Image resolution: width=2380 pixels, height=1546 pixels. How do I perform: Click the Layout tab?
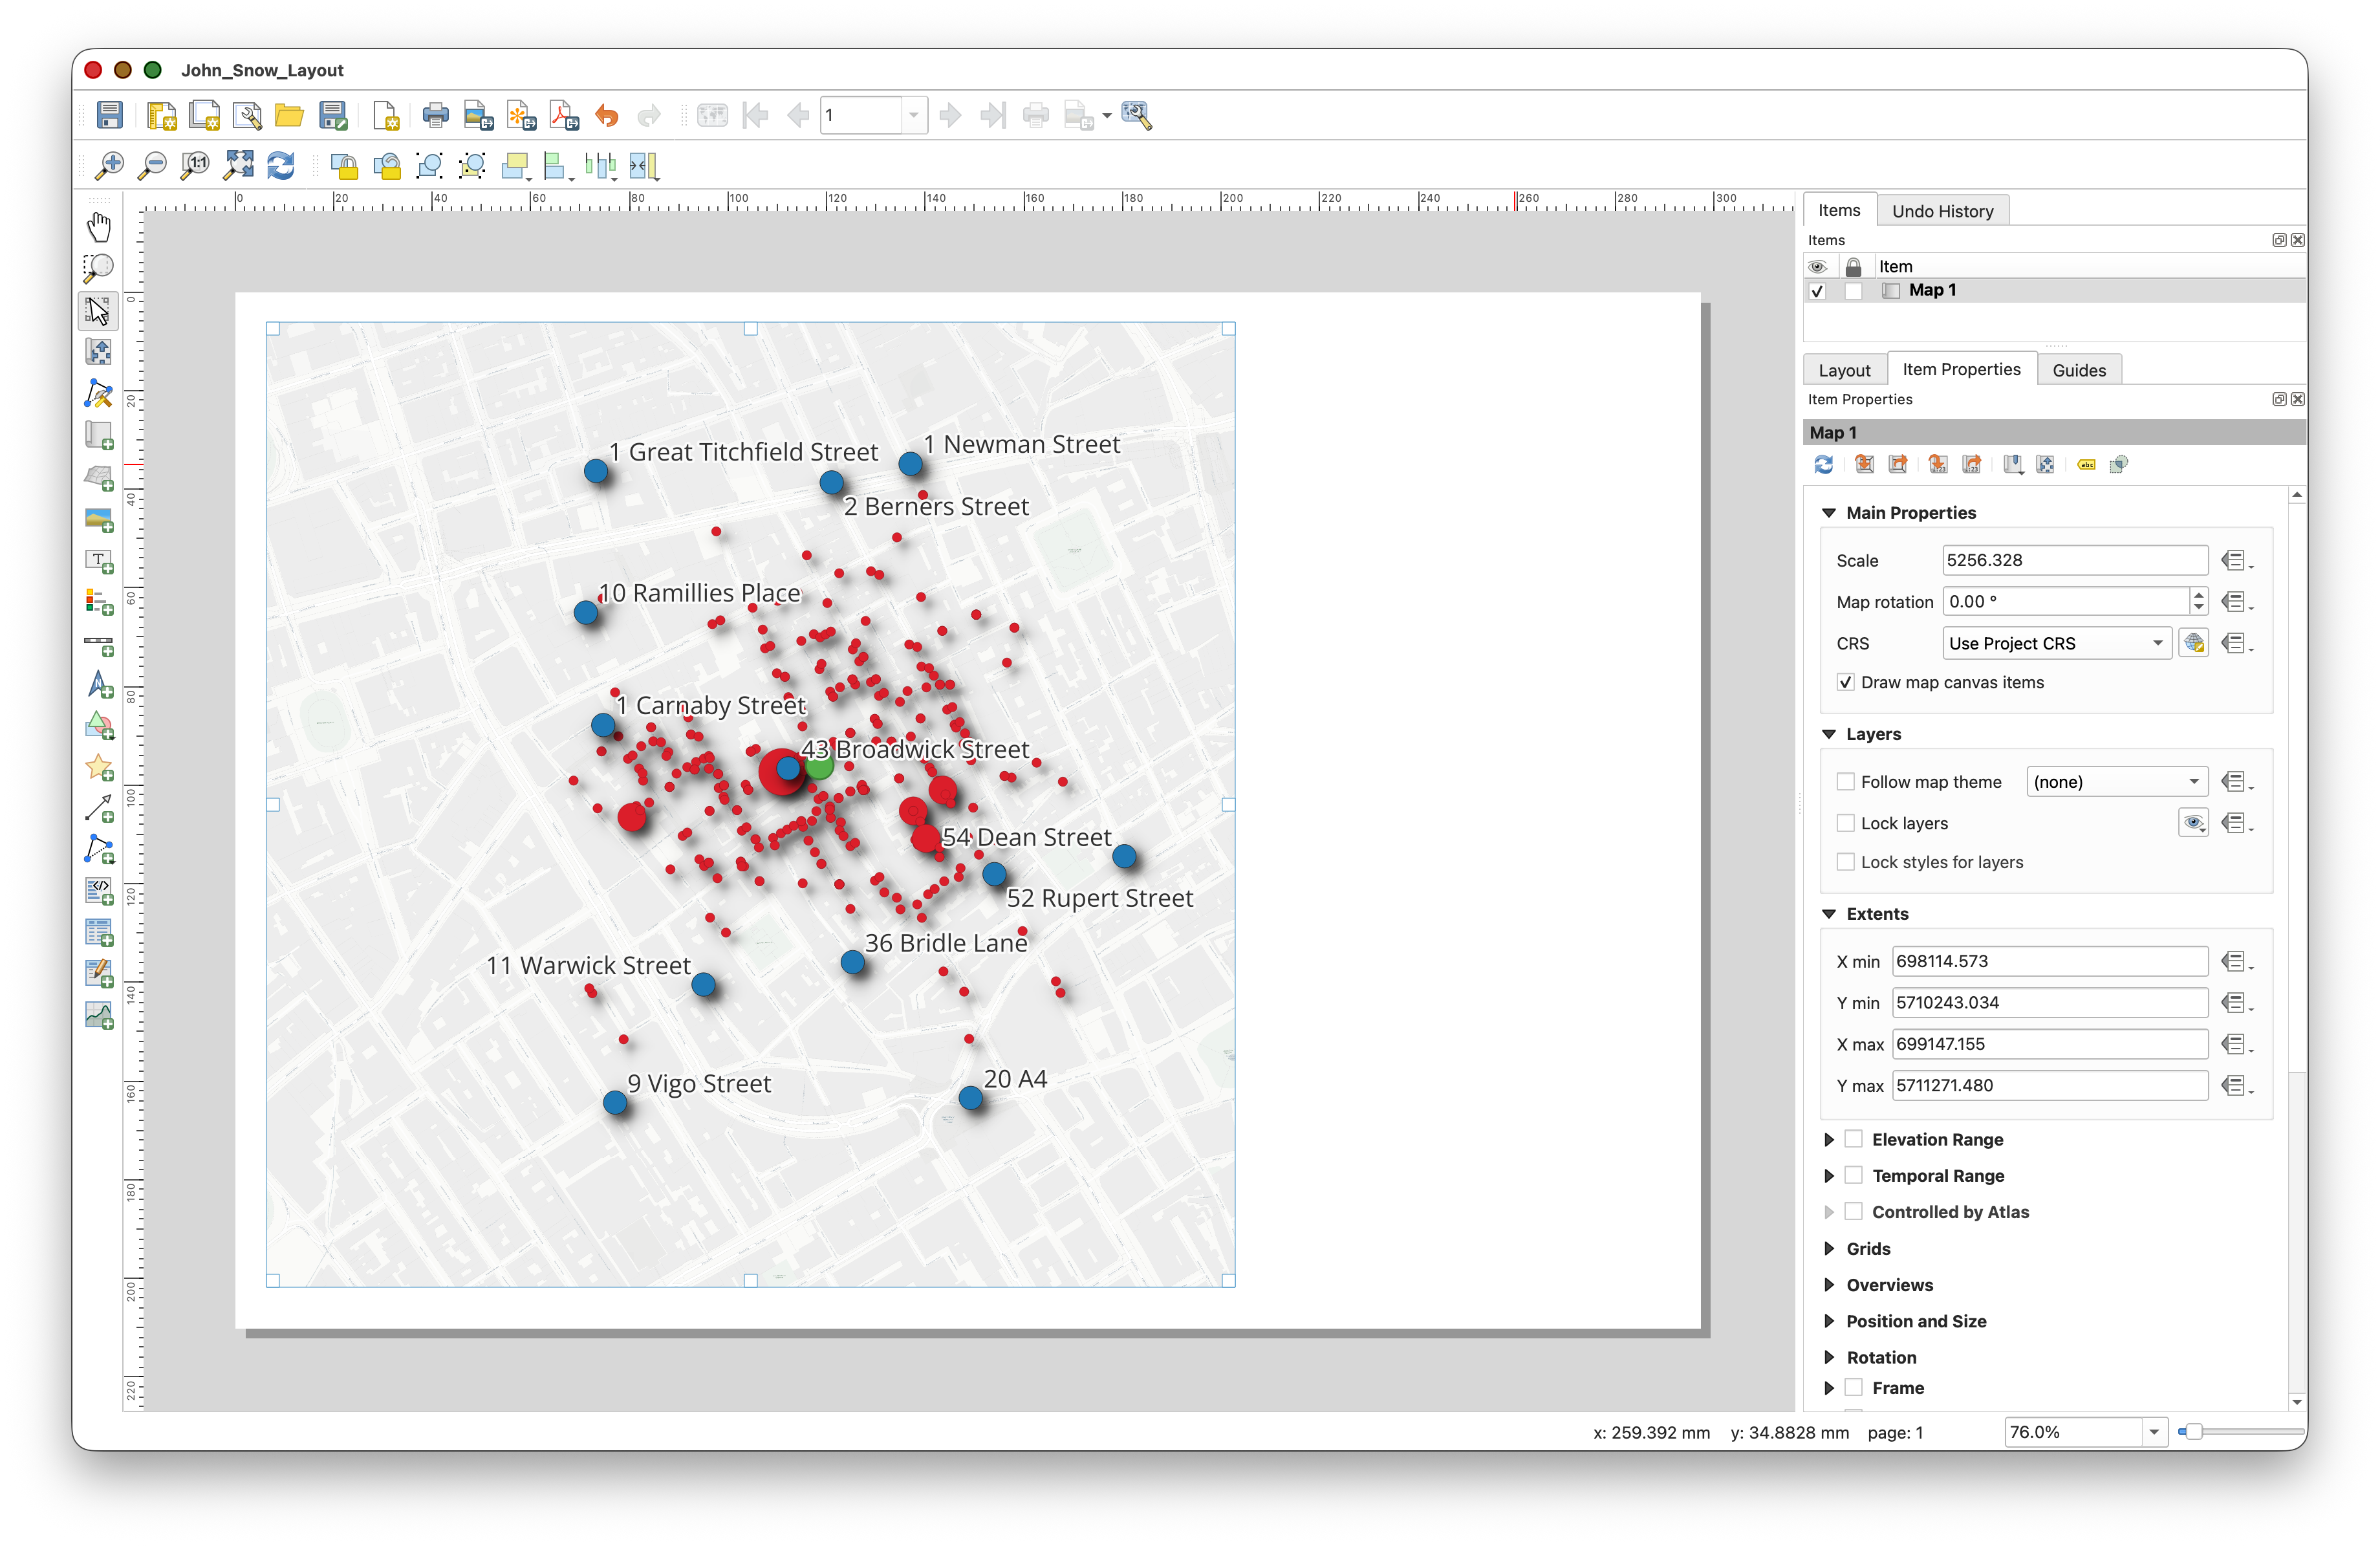(1843, 370)
